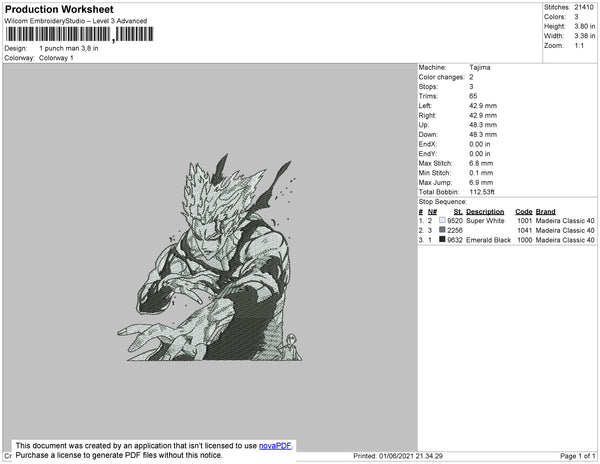Select the 'Super White' description cell
This screenshot has height=464, width=600.
[x=485, y=221]
